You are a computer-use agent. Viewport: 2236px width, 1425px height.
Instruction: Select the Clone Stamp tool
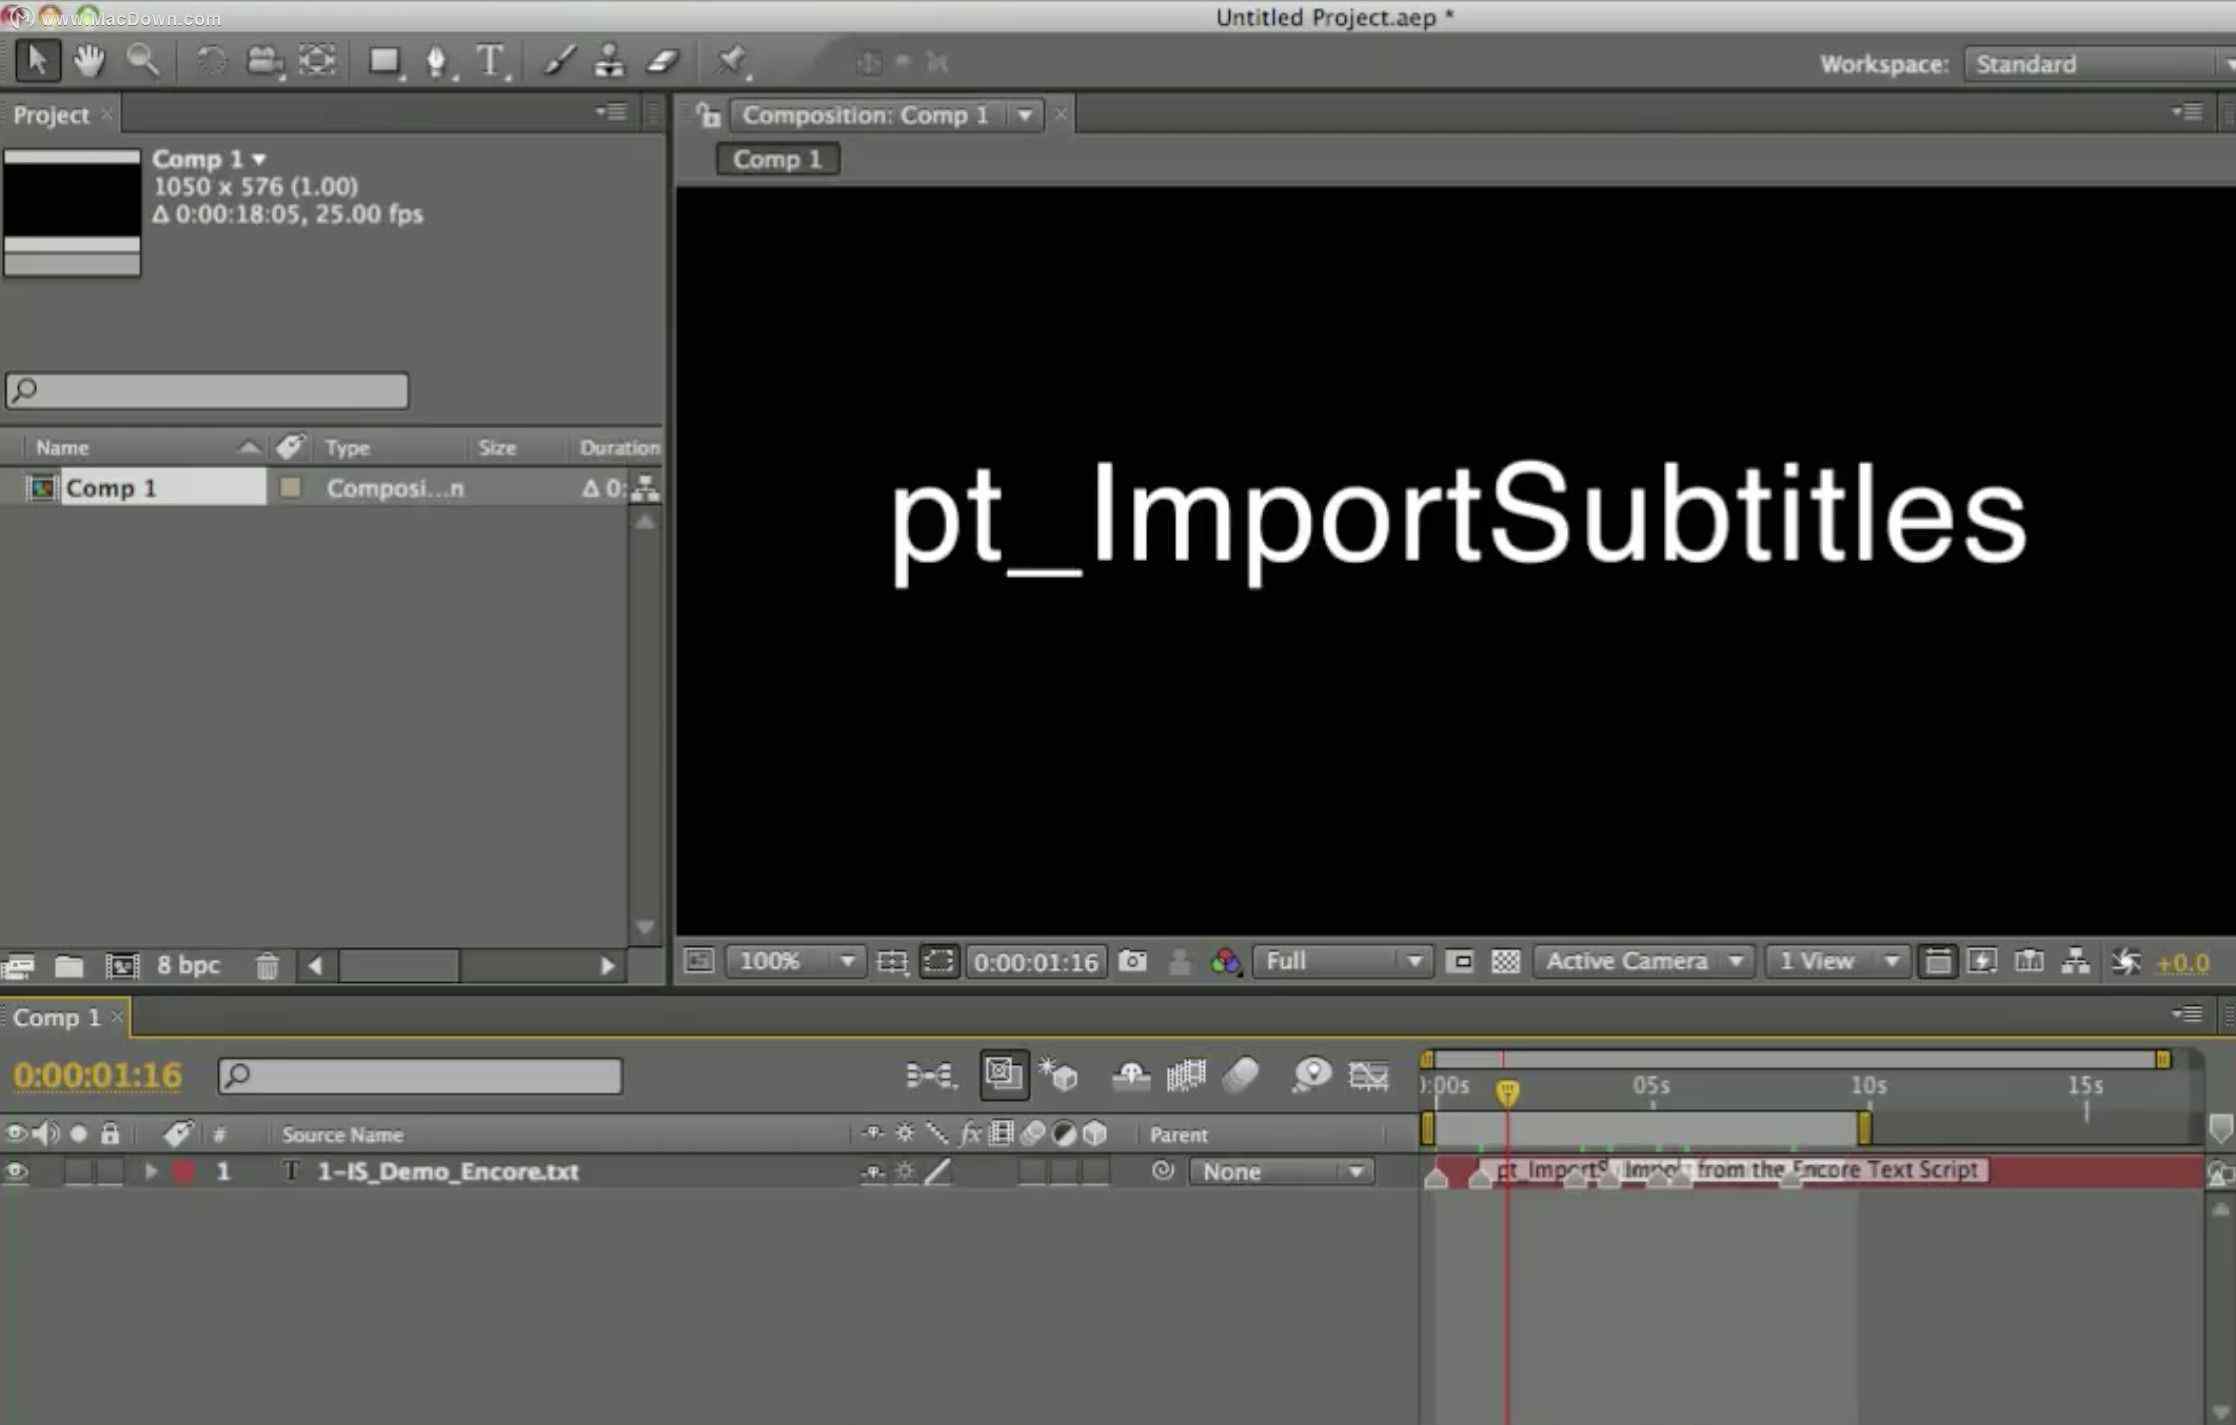608,62
